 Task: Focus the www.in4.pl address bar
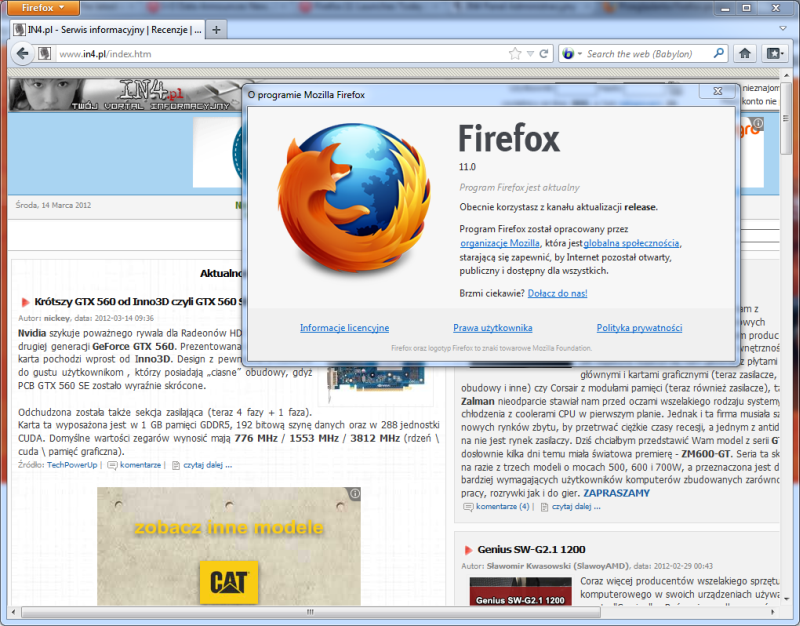[281, 54]
